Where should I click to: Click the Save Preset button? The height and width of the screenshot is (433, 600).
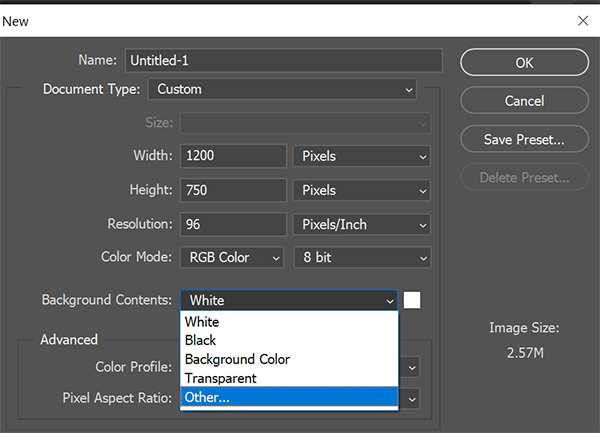click(524, 139)
